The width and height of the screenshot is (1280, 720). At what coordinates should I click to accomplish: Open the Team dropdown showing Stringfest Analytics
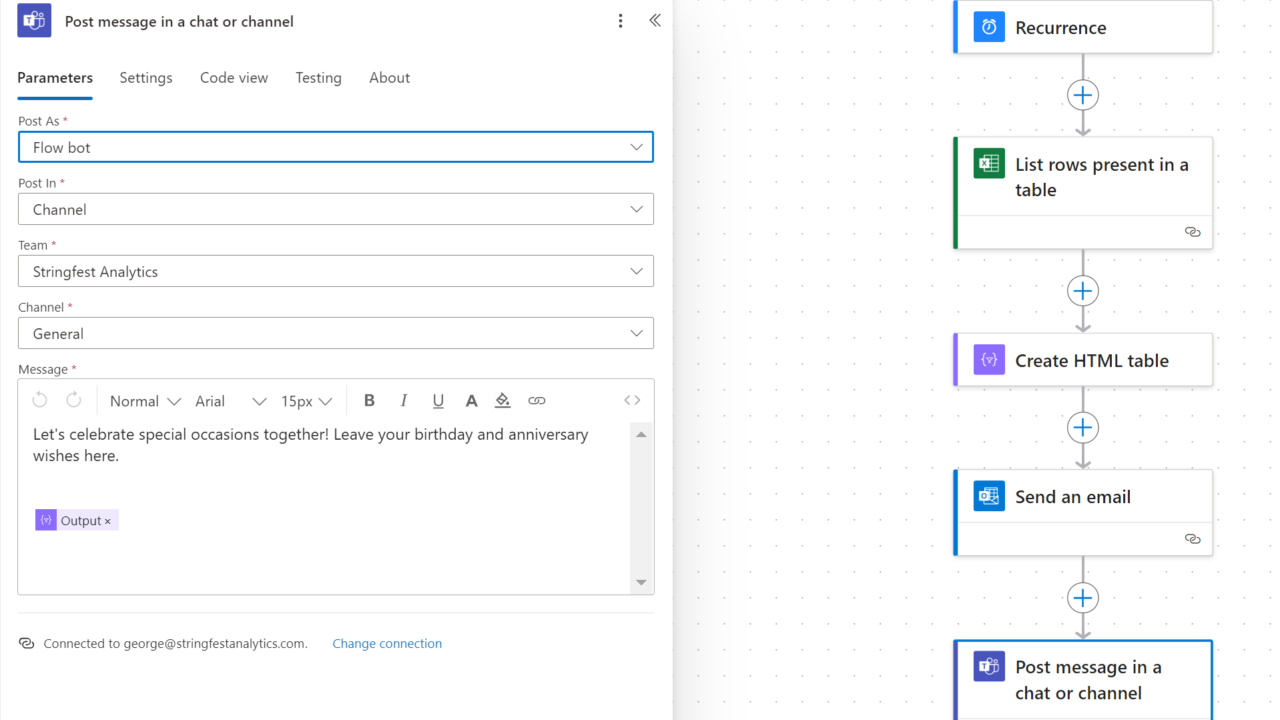coord(336,271)
